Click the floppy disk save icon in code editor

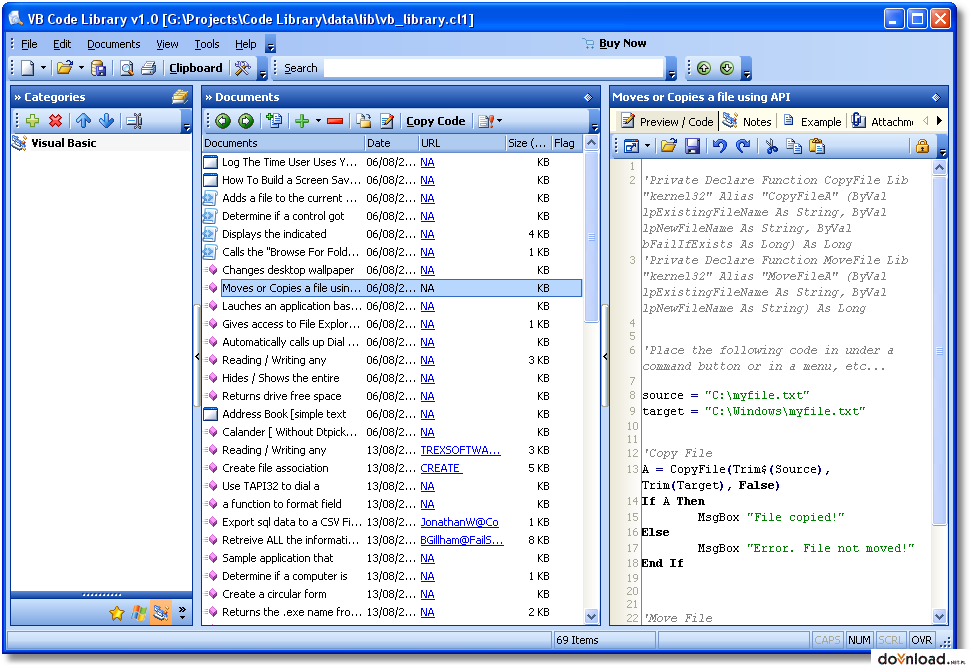[x=693, y=146]
